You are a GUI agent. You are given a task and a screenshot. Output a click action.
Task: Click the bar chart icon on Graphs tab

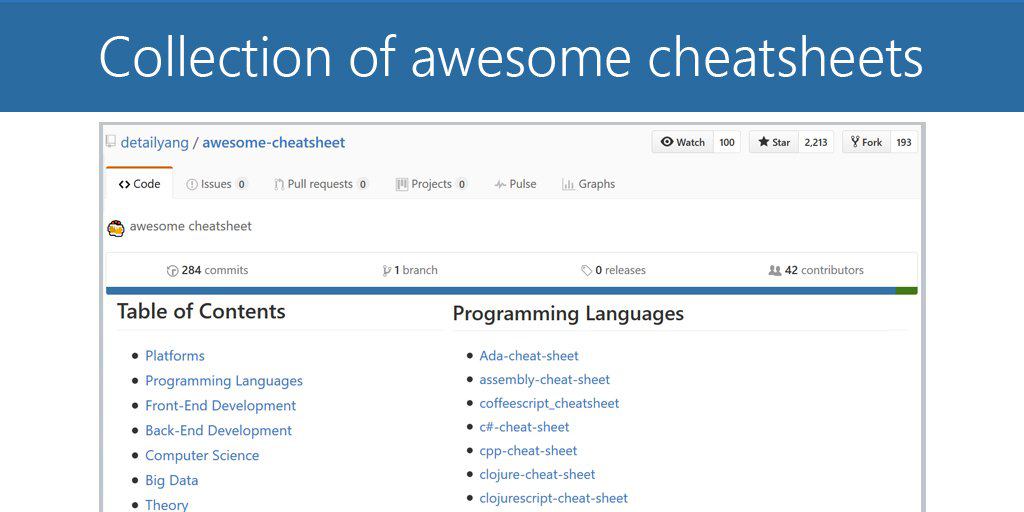point(568,185)
